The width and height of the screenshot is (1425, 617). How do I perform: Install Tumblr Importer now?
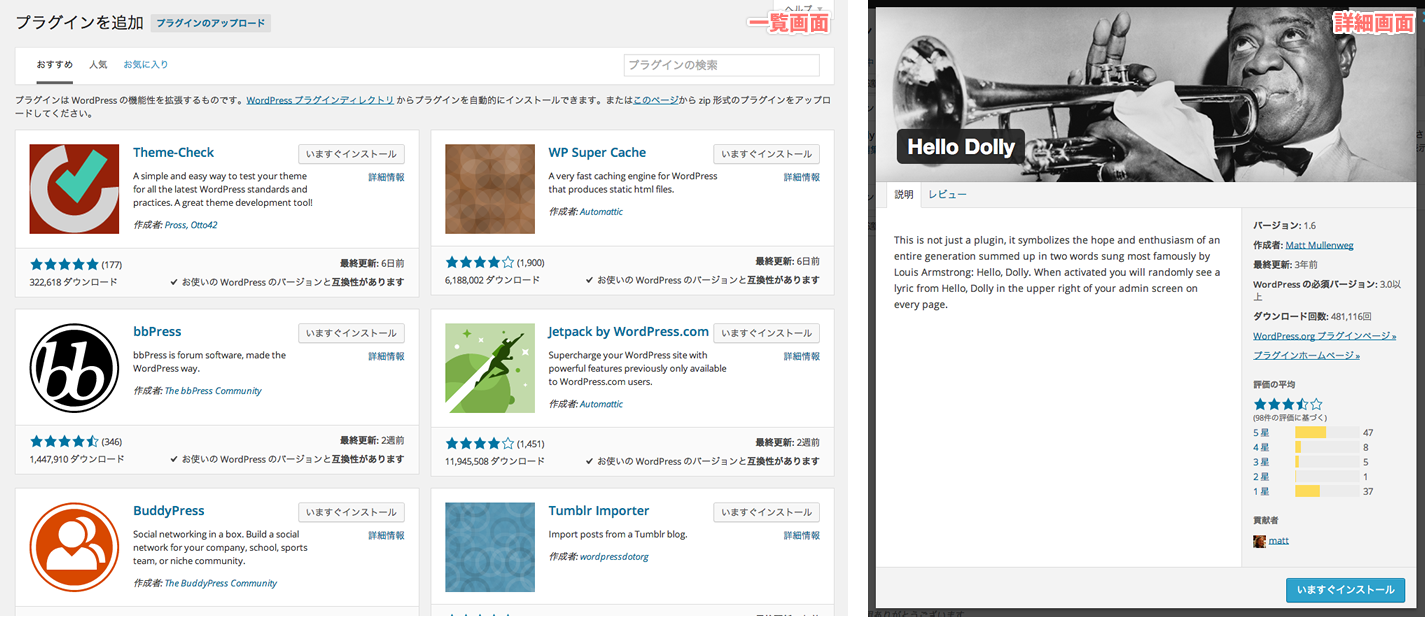pyautogui.click(x=766, y=512)
